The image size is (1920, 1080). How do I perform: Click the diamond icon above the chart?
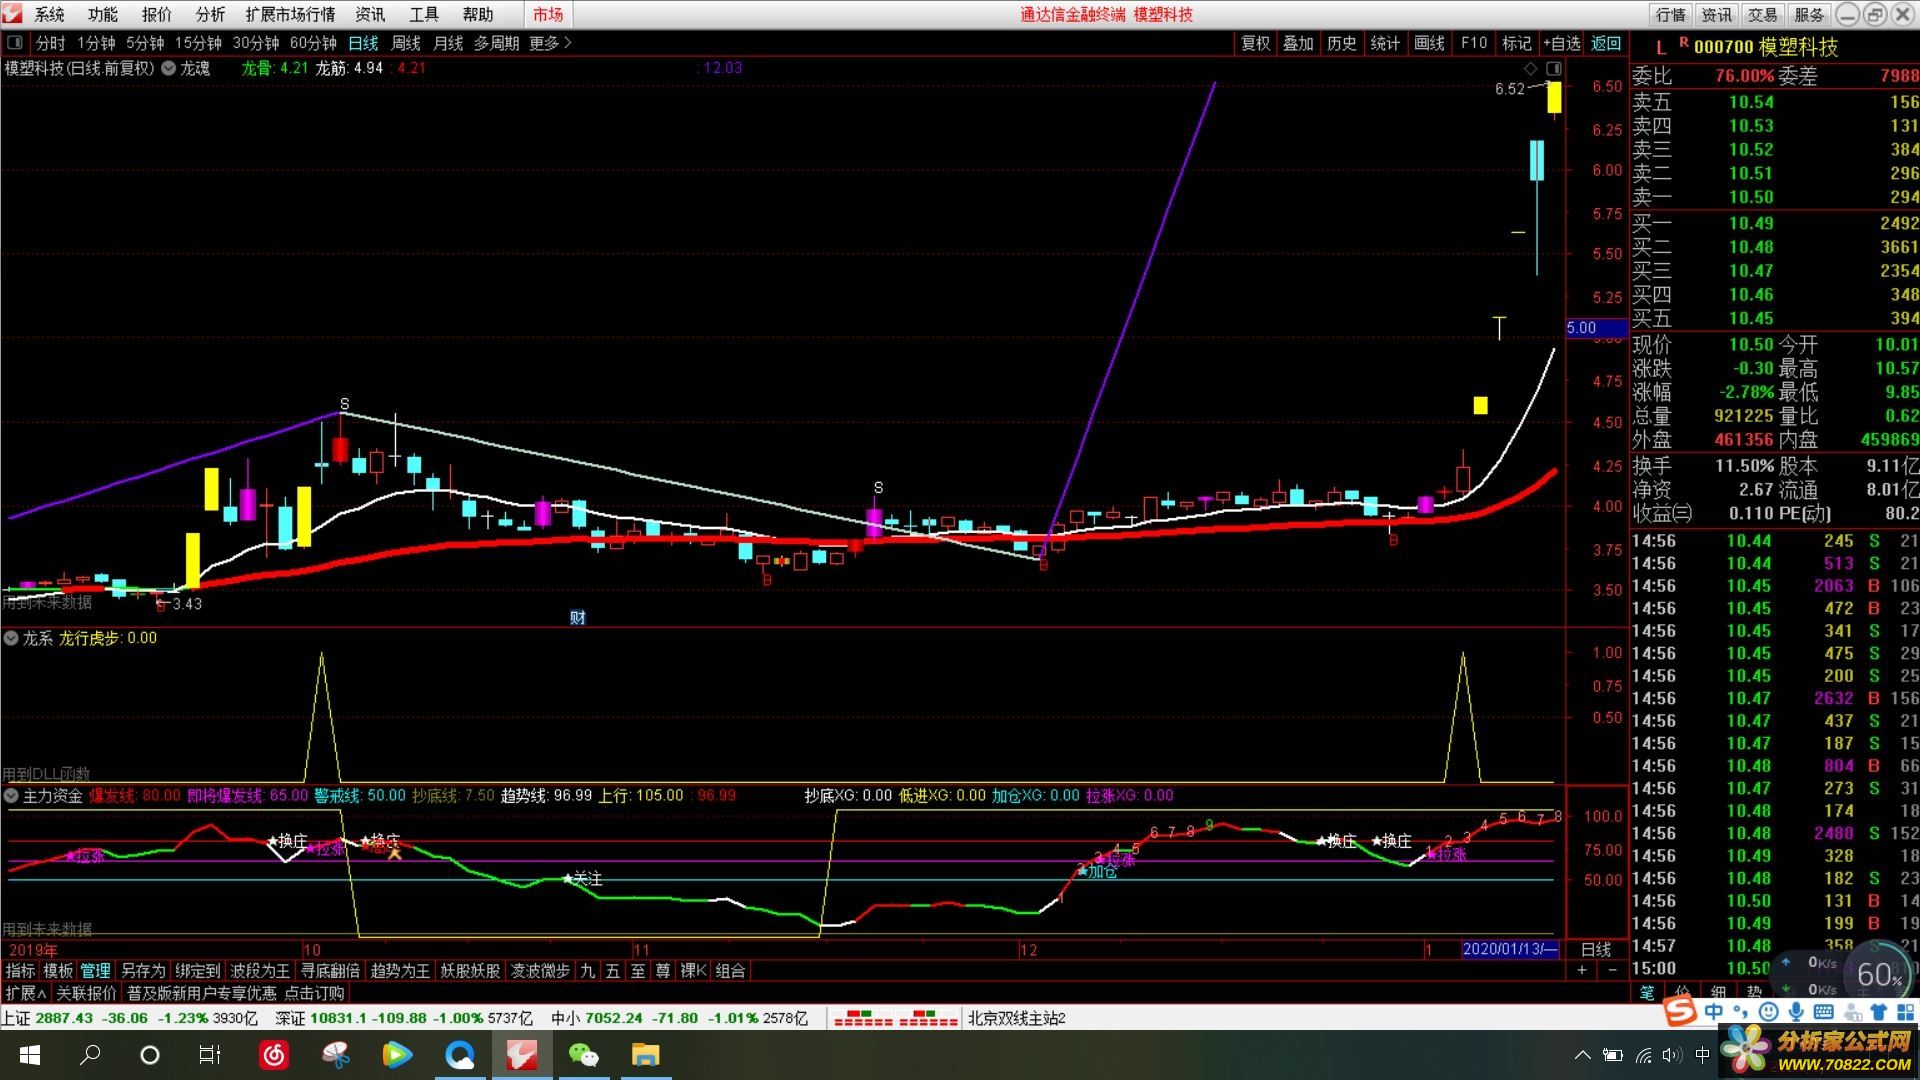pyautogui.click(x=1530, y=68)
